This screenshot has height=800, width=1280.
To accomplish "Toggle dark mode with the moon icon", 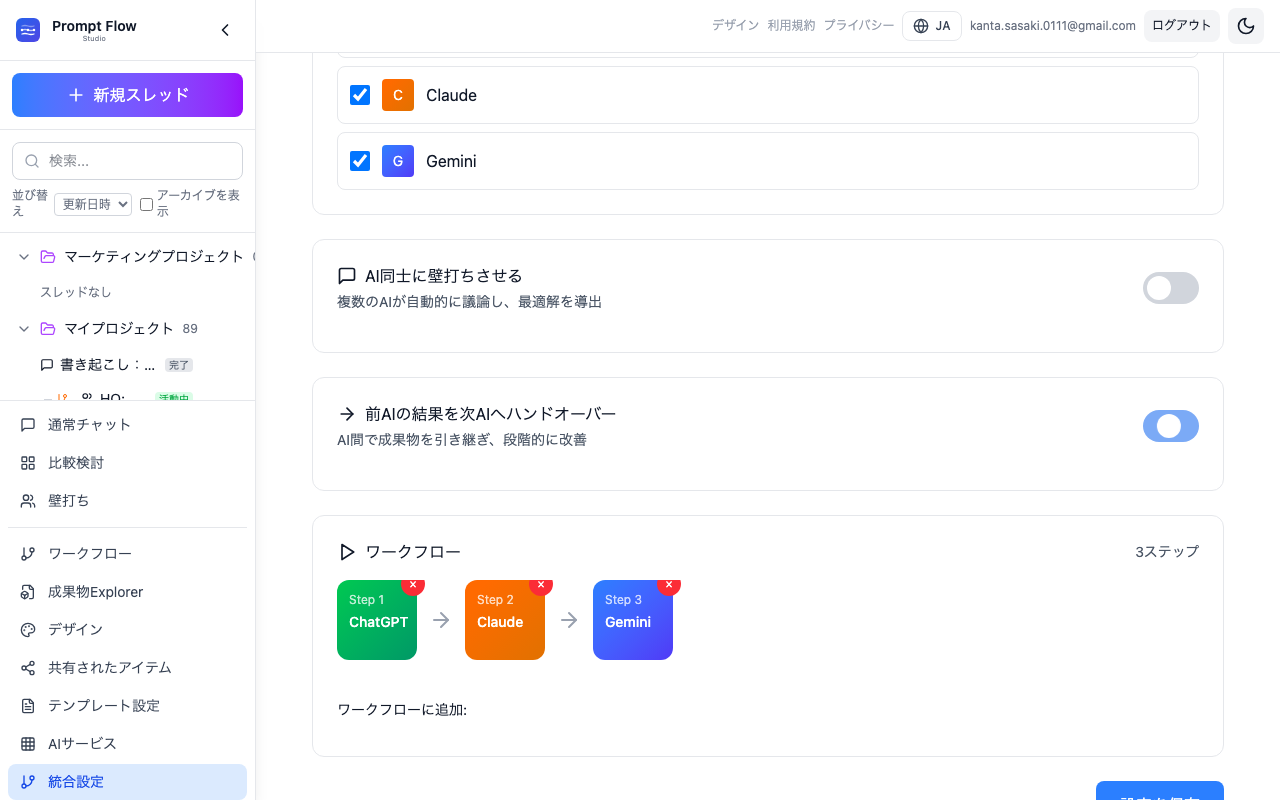I will (1246, 26).
